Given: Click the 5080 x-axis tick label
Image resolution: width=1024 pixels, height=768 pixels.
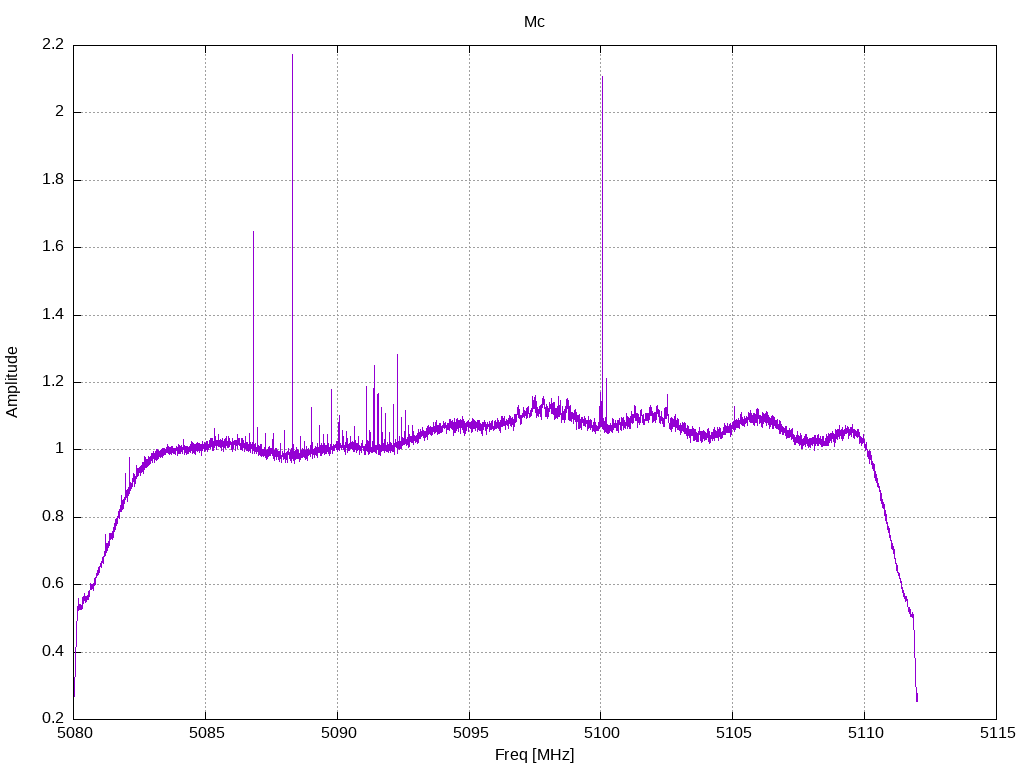Looking at the screenshot, I should tap(74, 733).
